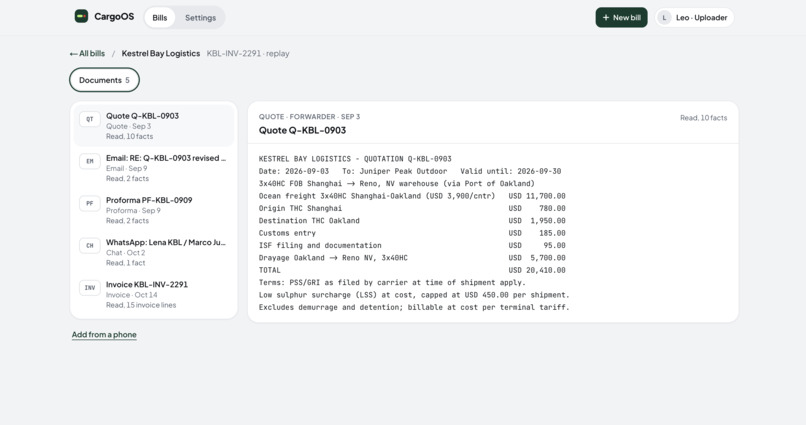Click the ISF filing and documentation line
This screenshot has height=425, width=806.
412,246
